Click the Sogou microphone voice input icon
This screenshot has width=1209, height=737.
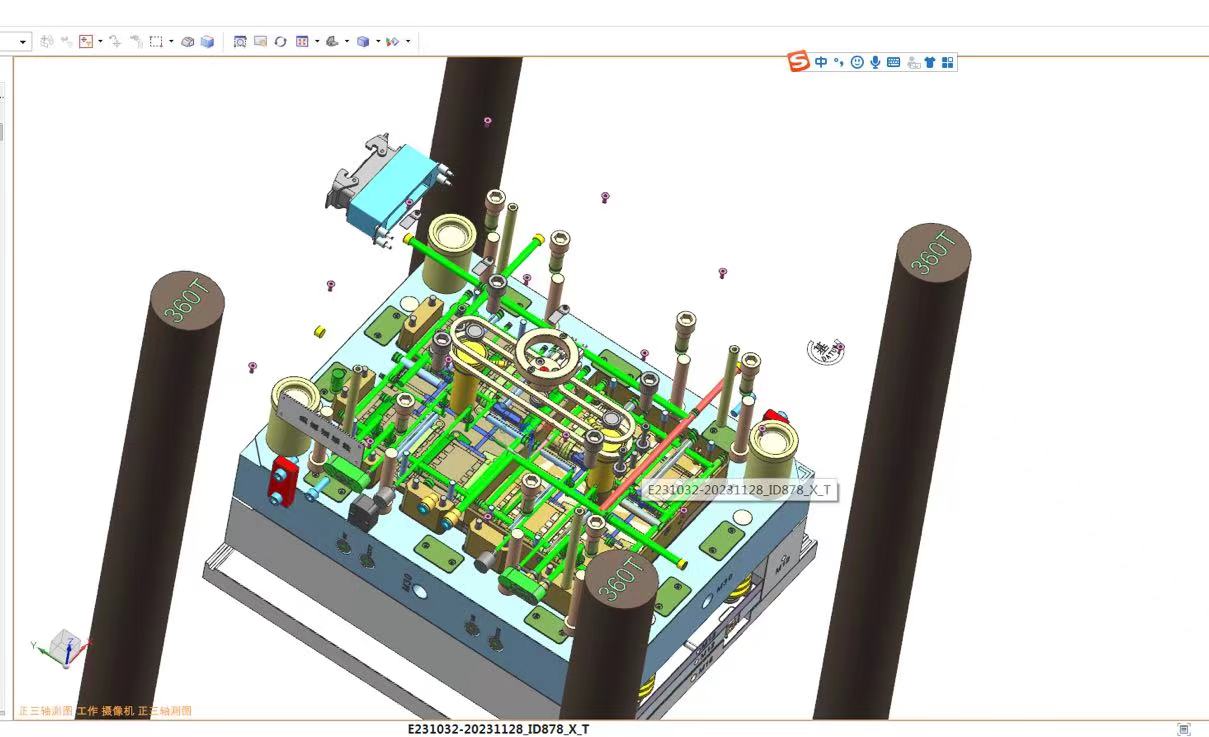pos(875,62)
